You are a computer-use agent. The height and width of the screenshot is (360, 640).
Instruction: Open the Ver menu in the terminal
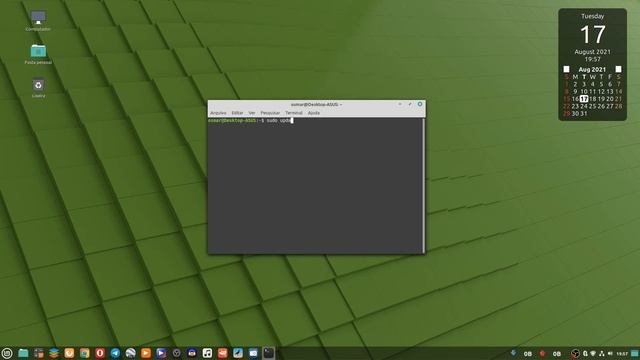click(x=252, y=113)
